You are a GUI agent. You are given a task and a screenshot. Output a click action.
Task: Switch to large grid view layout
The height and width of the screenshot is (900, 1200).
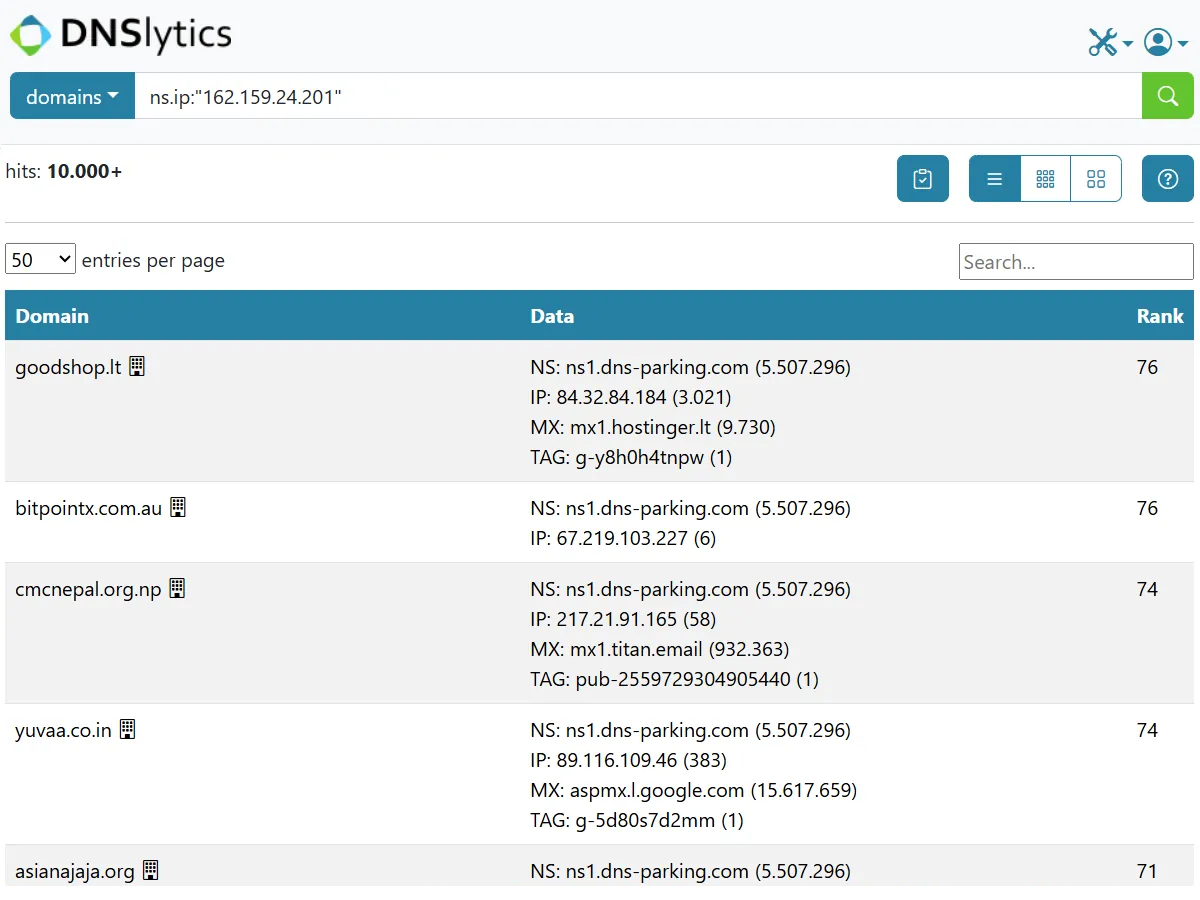tap(1096, 179)
